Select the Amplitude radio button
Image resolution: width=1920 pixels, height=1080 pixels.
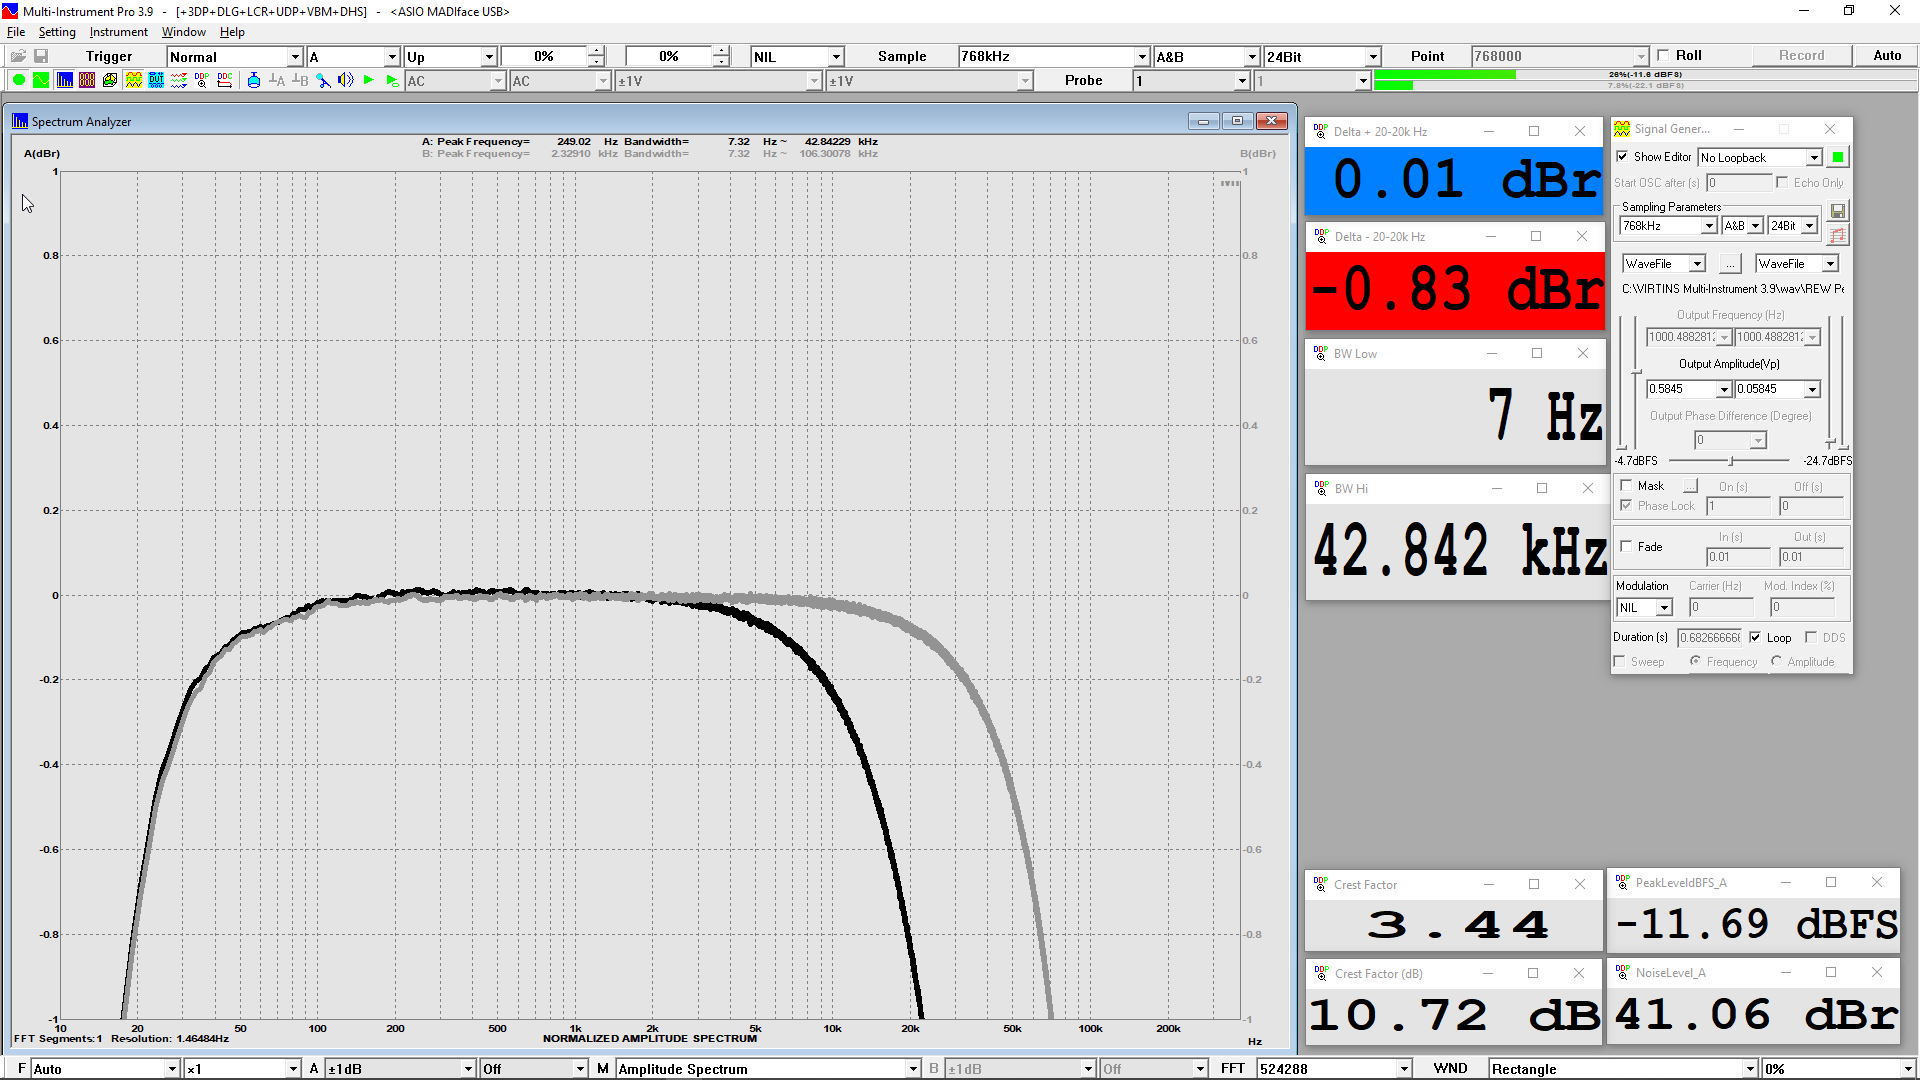[x=1776, y=661]
